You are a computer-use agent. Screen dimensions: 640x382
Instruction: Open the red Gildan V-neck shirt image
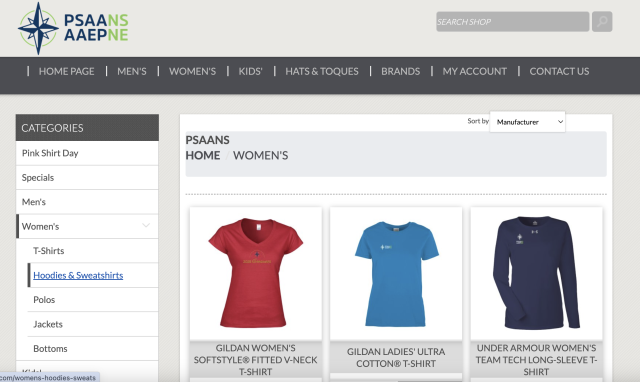point(256,273)
